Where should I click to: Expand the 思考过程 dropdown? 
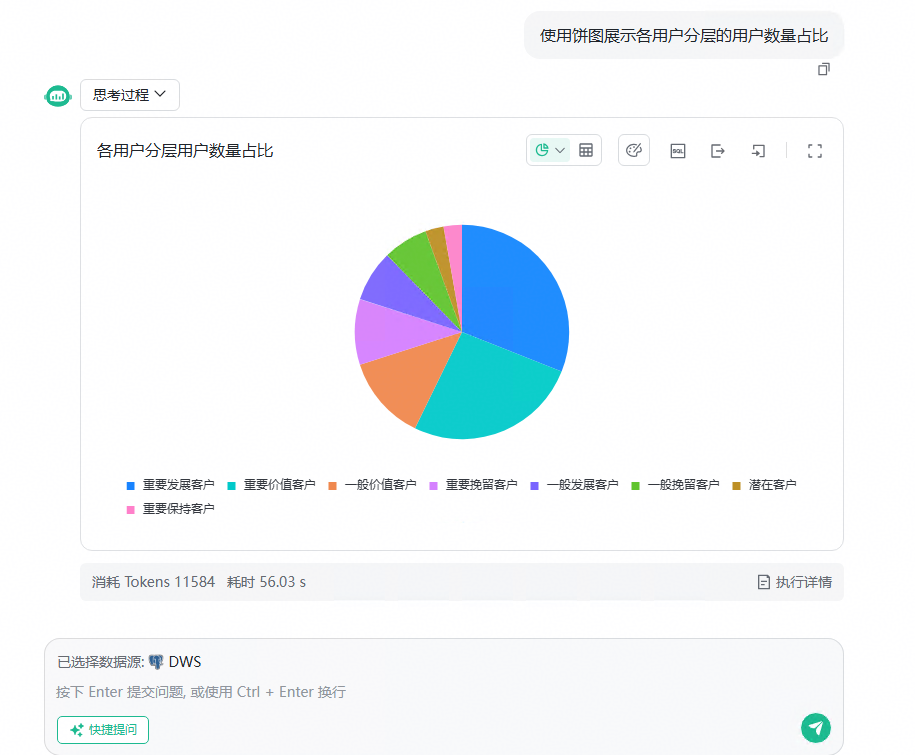pyautogui.click(x=130, y=95)
